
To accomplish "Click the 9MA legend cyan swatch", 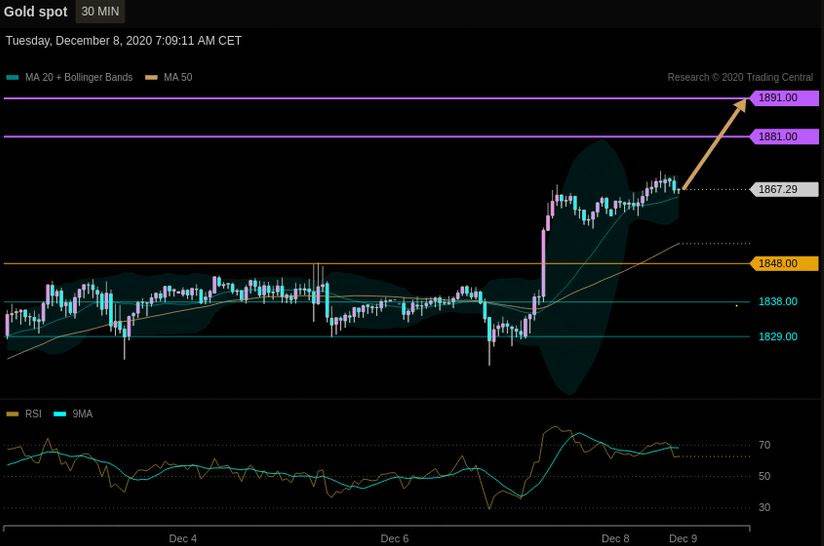I will [x=60, y=414].
